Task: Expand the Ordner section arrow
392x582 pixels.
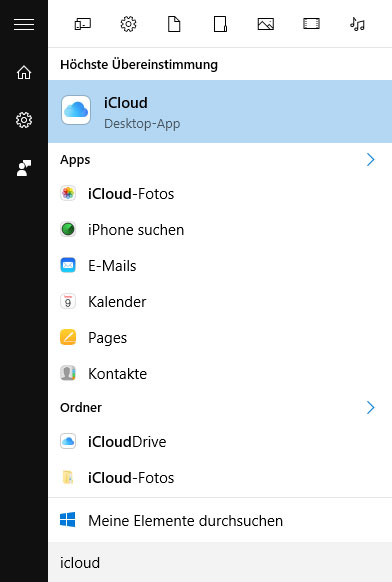Action: [x=370, y=408]
